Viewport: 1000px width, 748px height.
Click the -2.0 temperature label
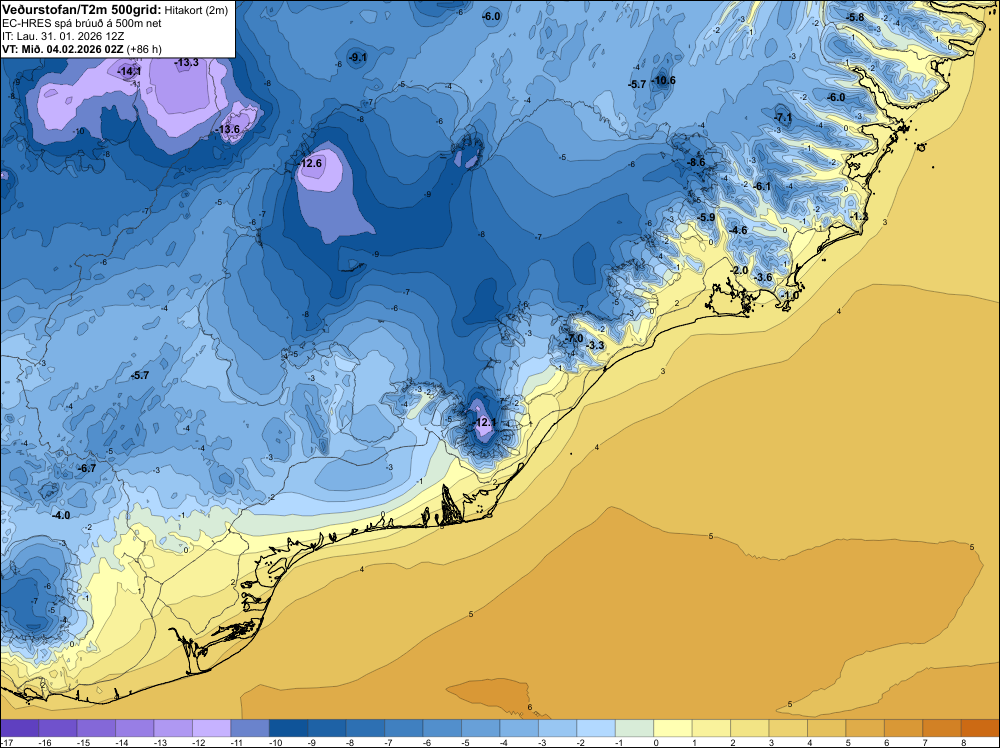pos(739,270)
